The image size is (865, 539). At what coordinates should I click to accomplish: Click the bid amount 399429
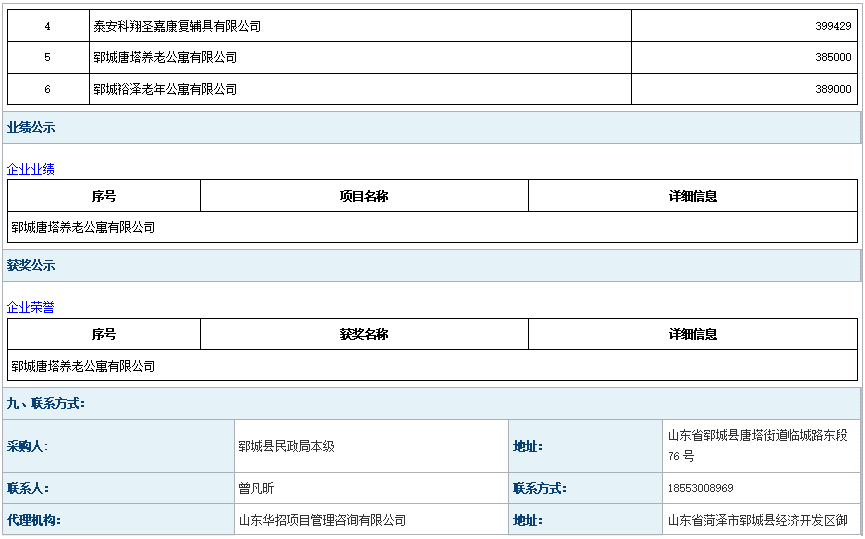coord(833,26)
